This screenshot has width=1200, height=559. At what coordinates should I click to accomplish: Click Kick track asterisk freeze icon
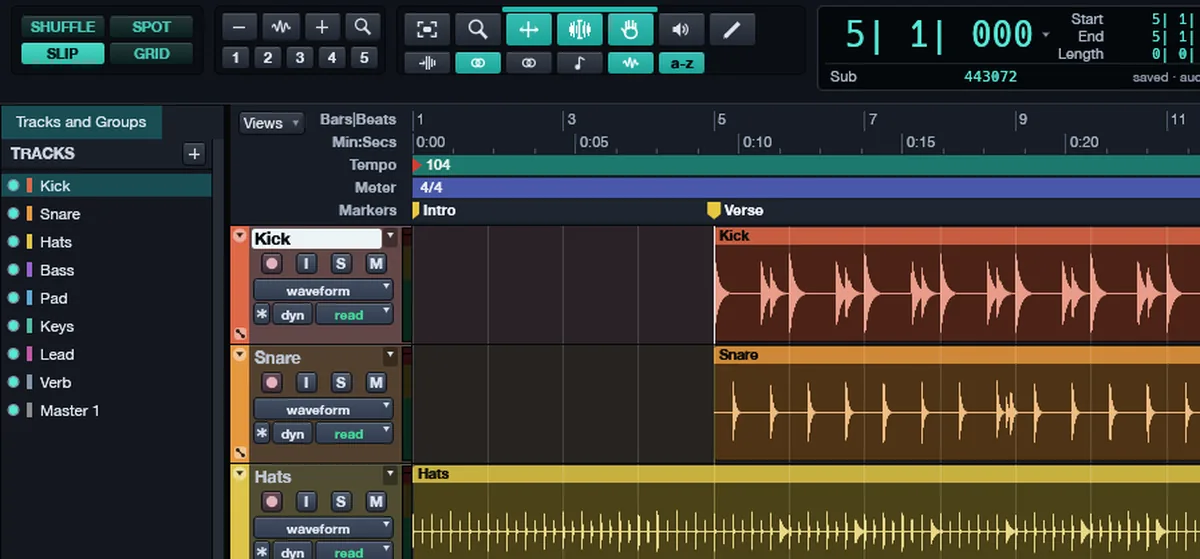pos(262,315)
